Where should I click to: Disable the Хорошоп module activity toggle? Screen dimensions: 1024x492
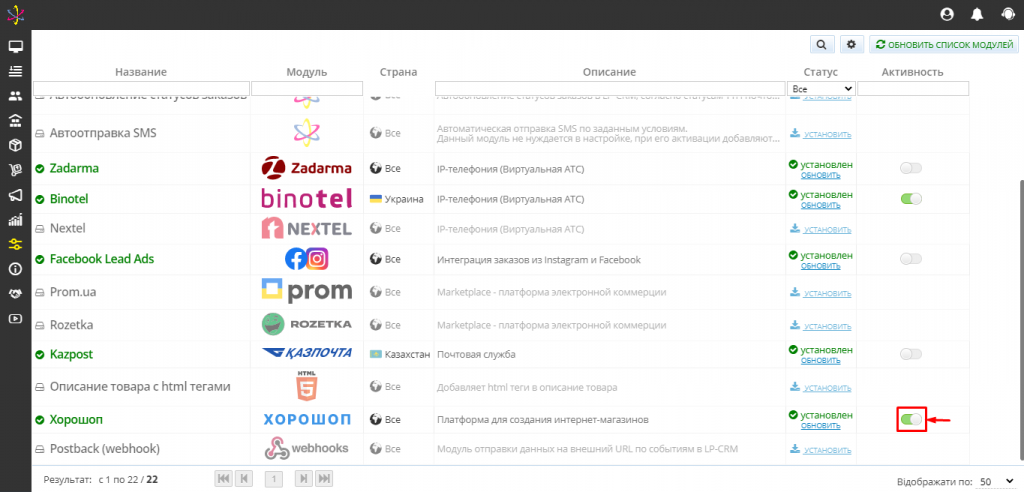911,419
